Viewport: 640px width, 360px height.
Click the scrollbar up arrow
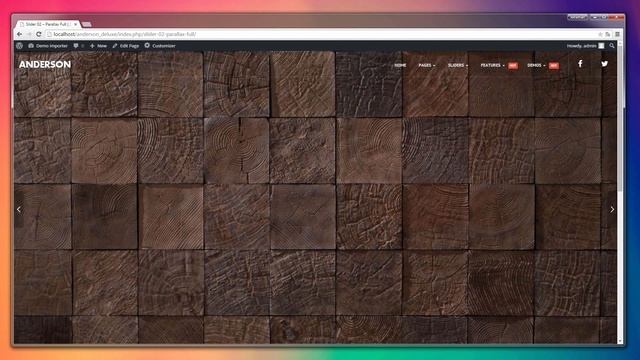point(620,43)
